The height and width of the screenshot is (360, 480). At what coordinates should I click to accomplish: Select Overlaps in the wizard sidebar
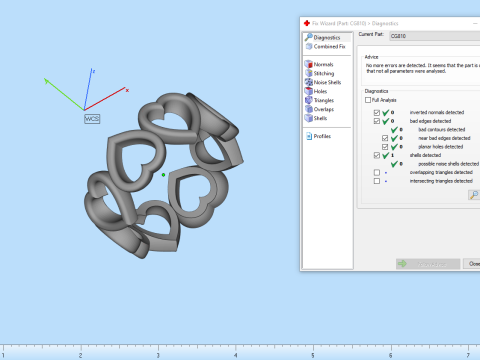pyautogui.click(x=319, y=109)
